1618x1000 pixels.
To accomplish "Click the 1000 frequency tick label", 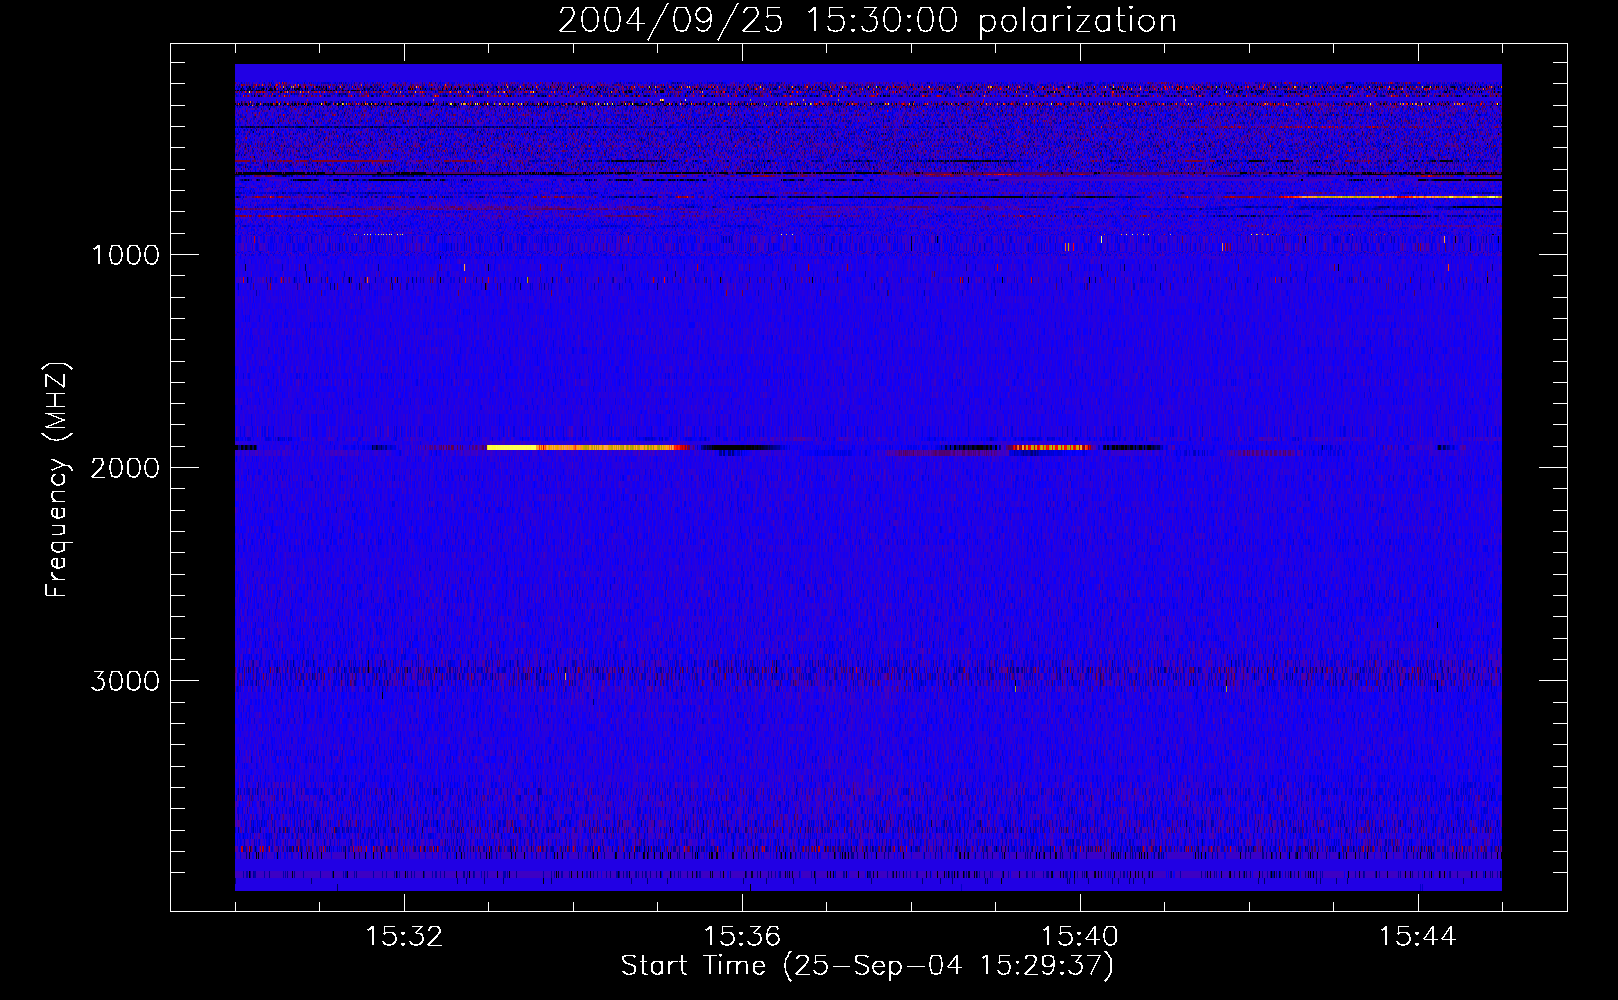I will (x=125, y=255).
